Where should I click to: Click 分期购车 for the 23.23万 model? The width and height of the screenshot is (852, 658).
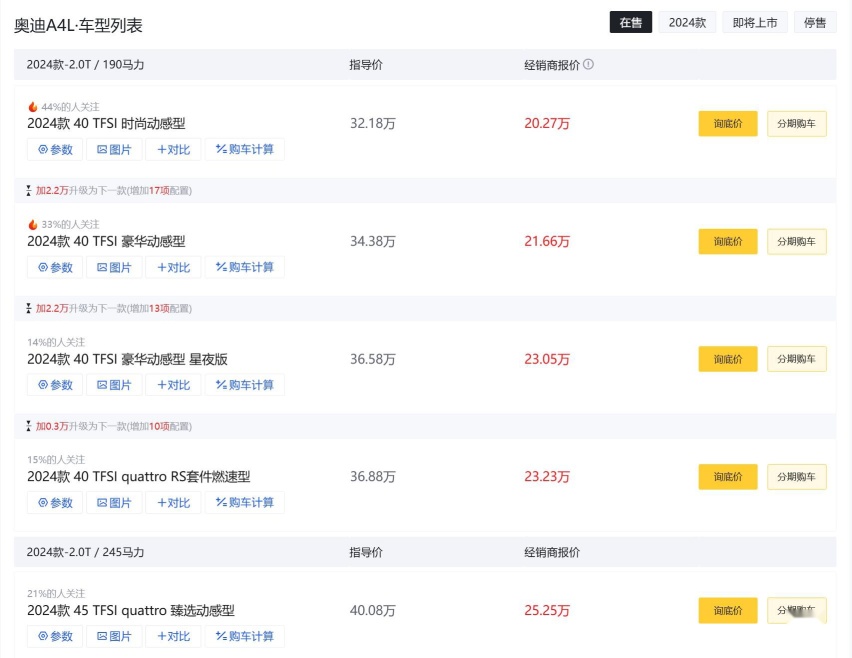coord(797,477)
